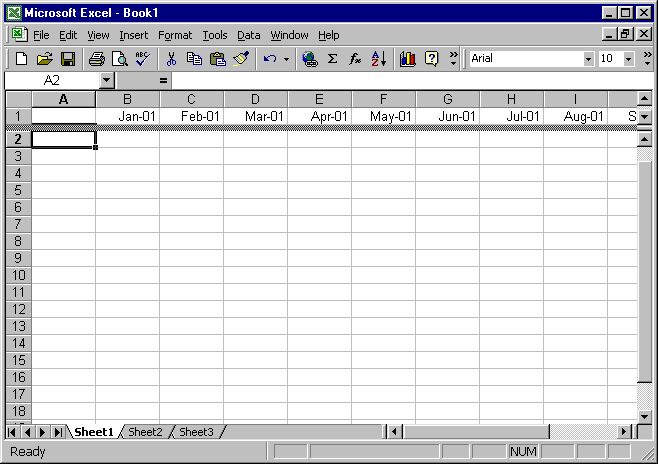Viewport: 658px width, 464px height.
Task: Open Print Preview
Action: 120,59
